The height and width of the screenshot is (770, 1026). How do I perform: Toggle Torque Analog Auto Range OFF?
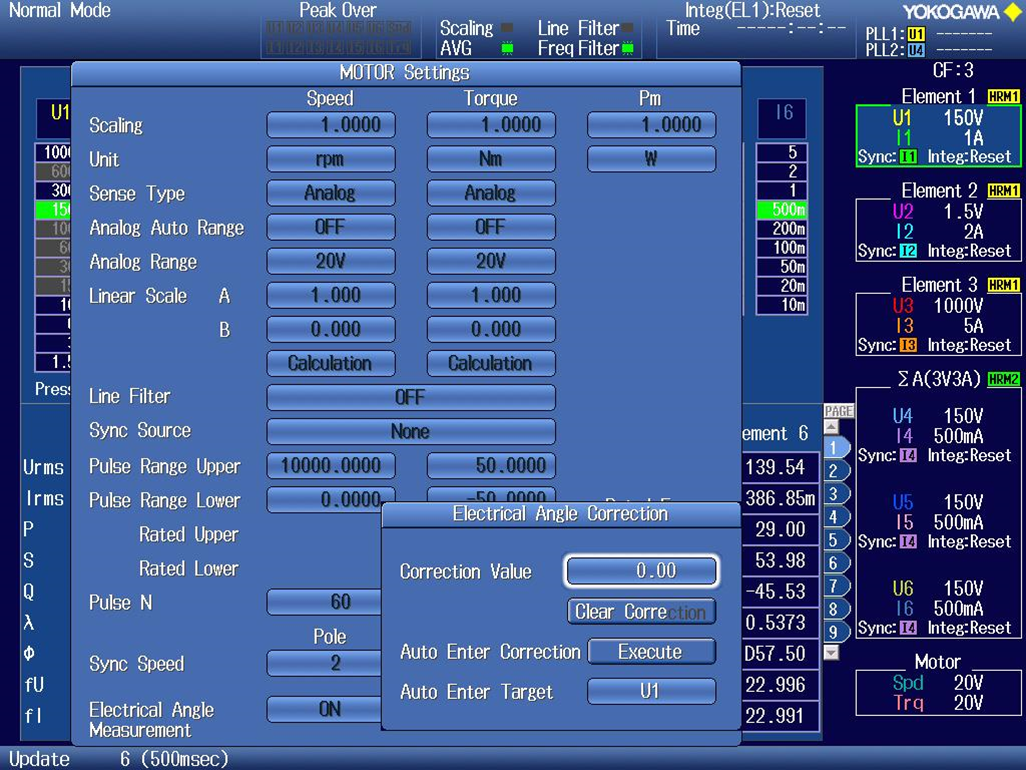pyautogui.click(x=491, y=228)
